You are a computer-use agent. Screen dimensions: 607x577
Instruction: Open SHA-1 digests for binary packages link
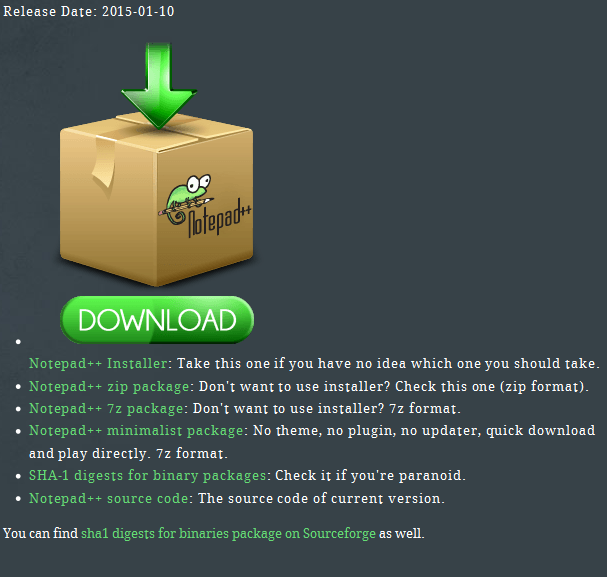point(147,476)
